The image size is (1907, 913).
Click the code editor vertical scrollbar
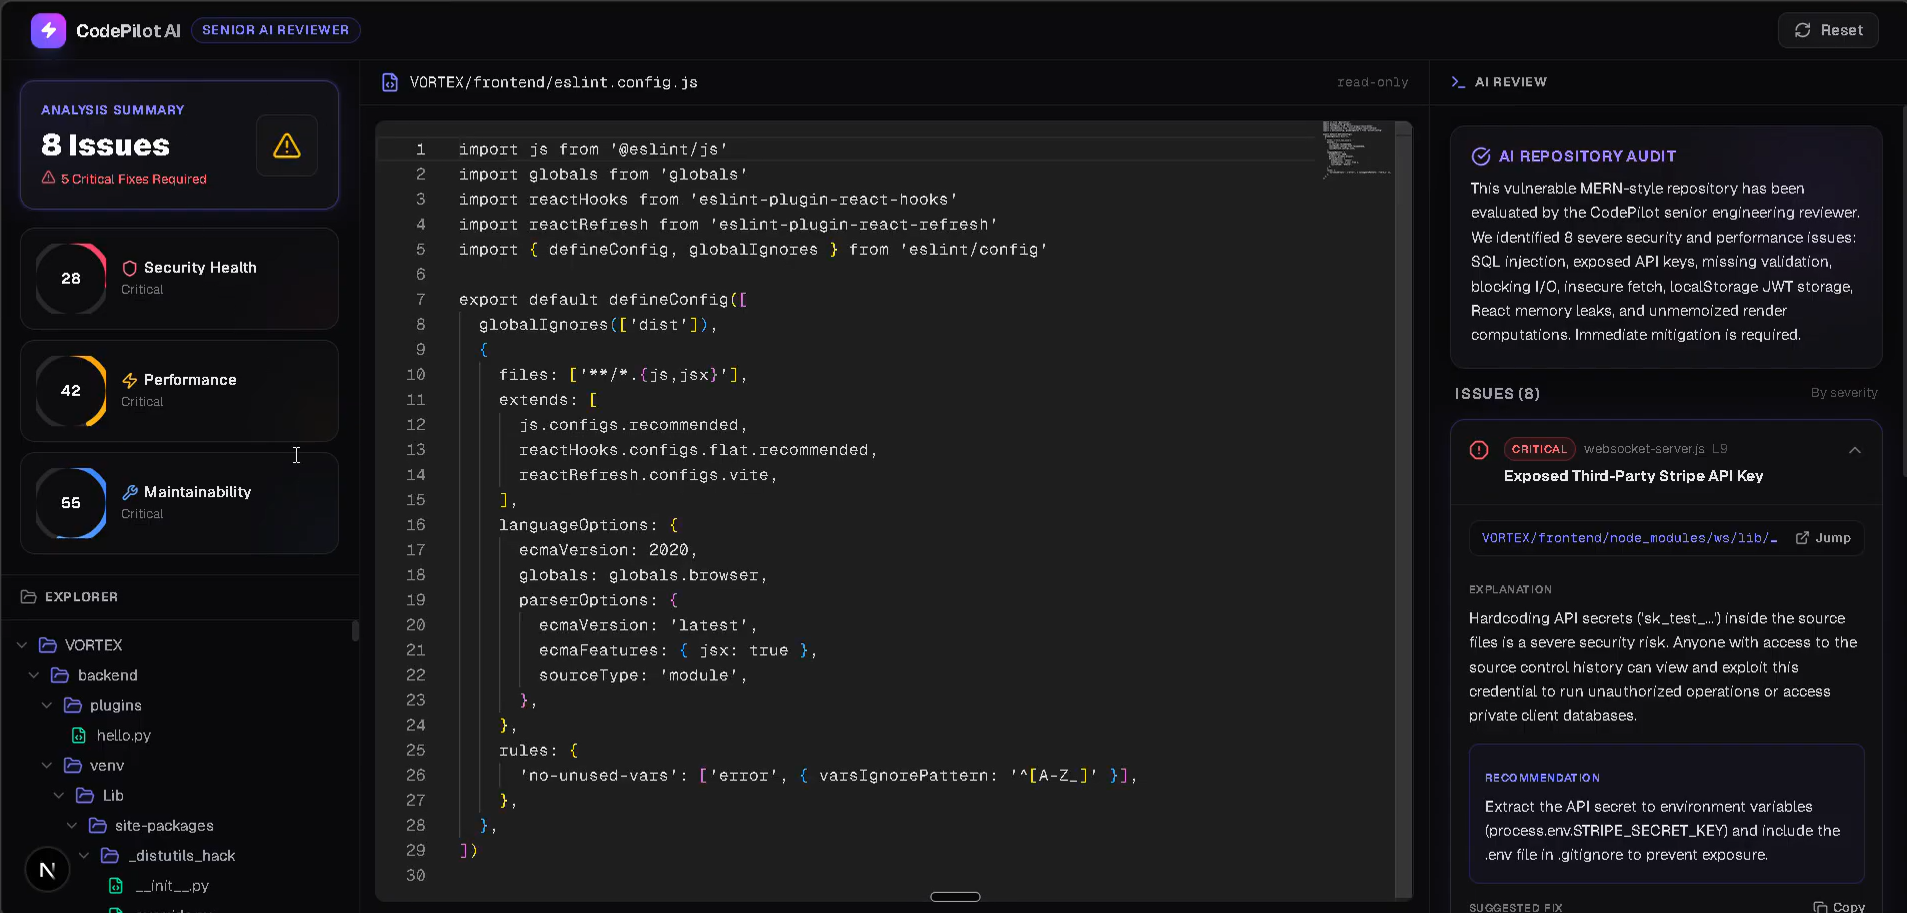[x=1403, y=510]
